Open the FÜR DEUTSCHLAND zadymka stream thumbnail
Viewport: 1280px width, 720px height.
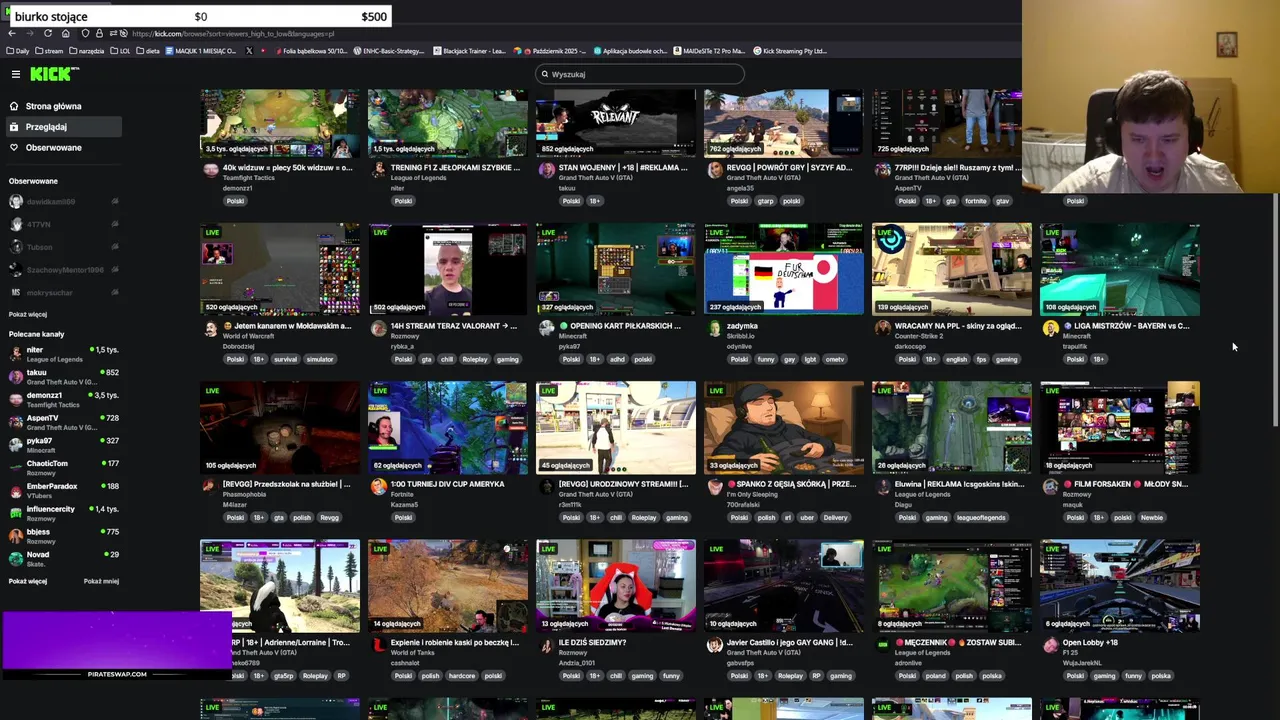click(x=783, y=269)
